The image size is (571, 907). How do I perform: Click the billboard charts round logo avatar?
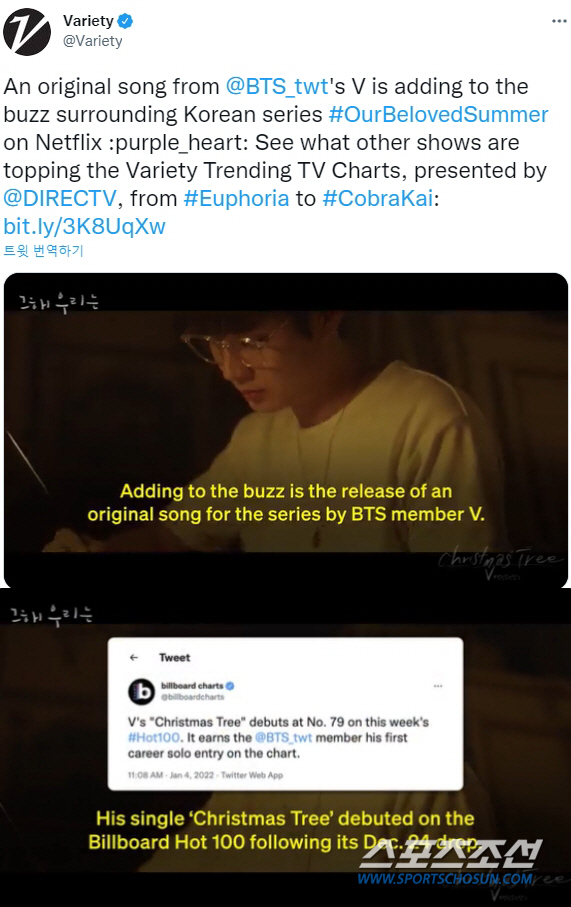click(x=141, y=691)
